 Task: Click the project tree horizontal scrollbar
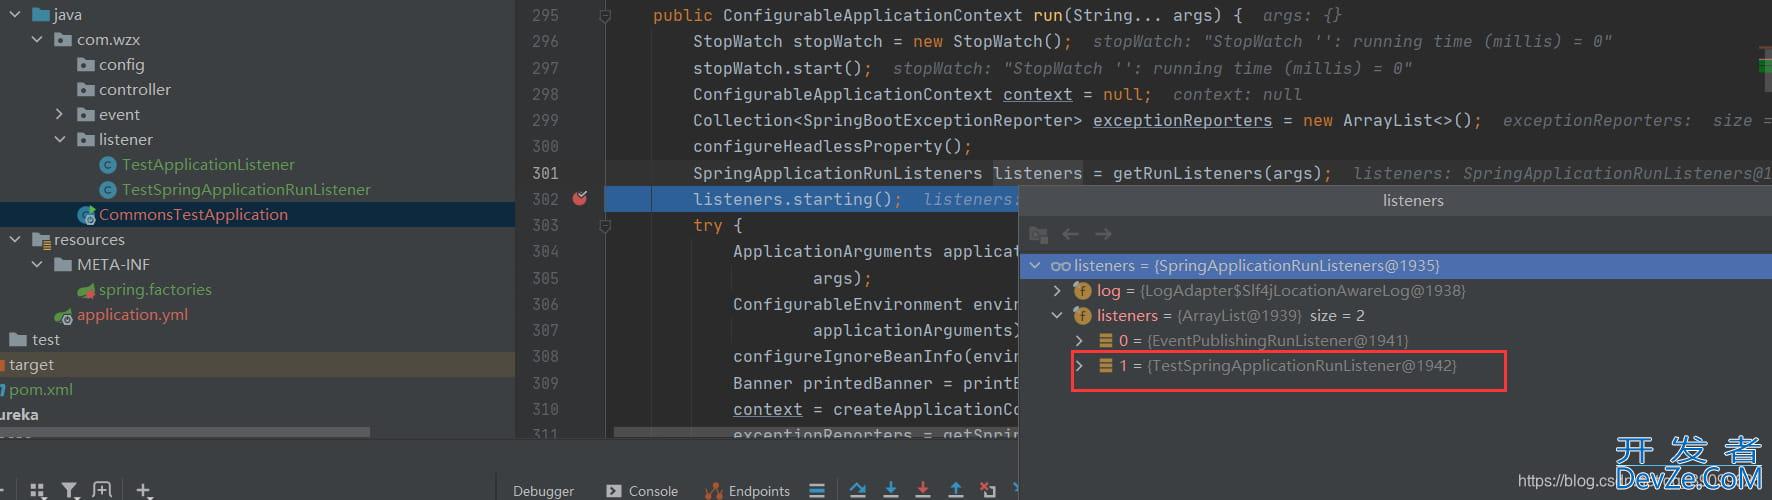185,432
